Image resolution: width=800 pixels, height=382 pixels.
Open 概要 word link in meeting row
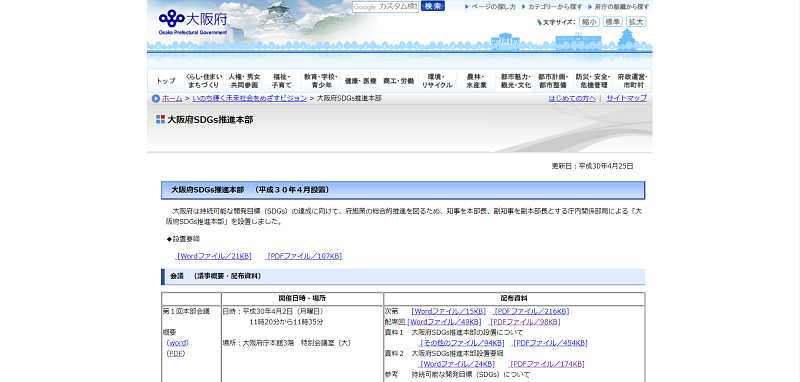click(178, 343)
